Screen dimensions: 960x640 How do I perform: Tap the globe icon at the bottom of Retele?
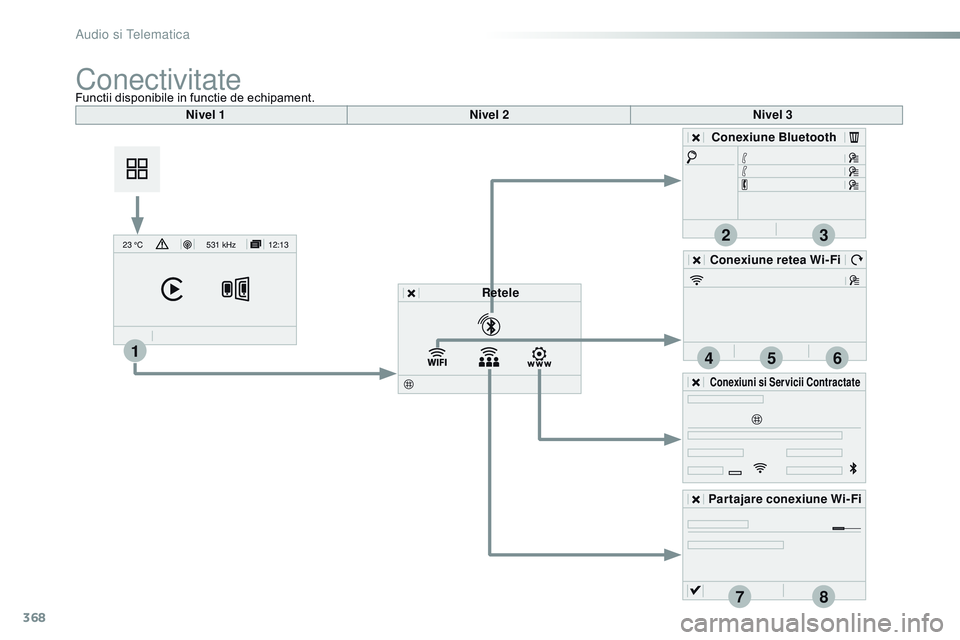[409, 384]
